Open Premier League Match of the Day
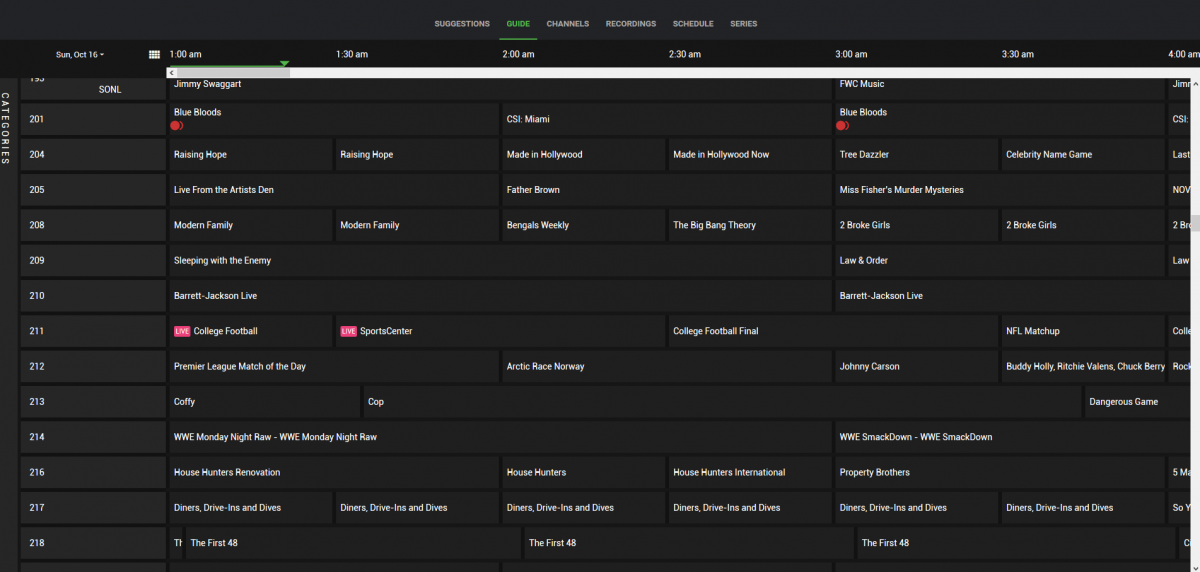 click(240, 367)
